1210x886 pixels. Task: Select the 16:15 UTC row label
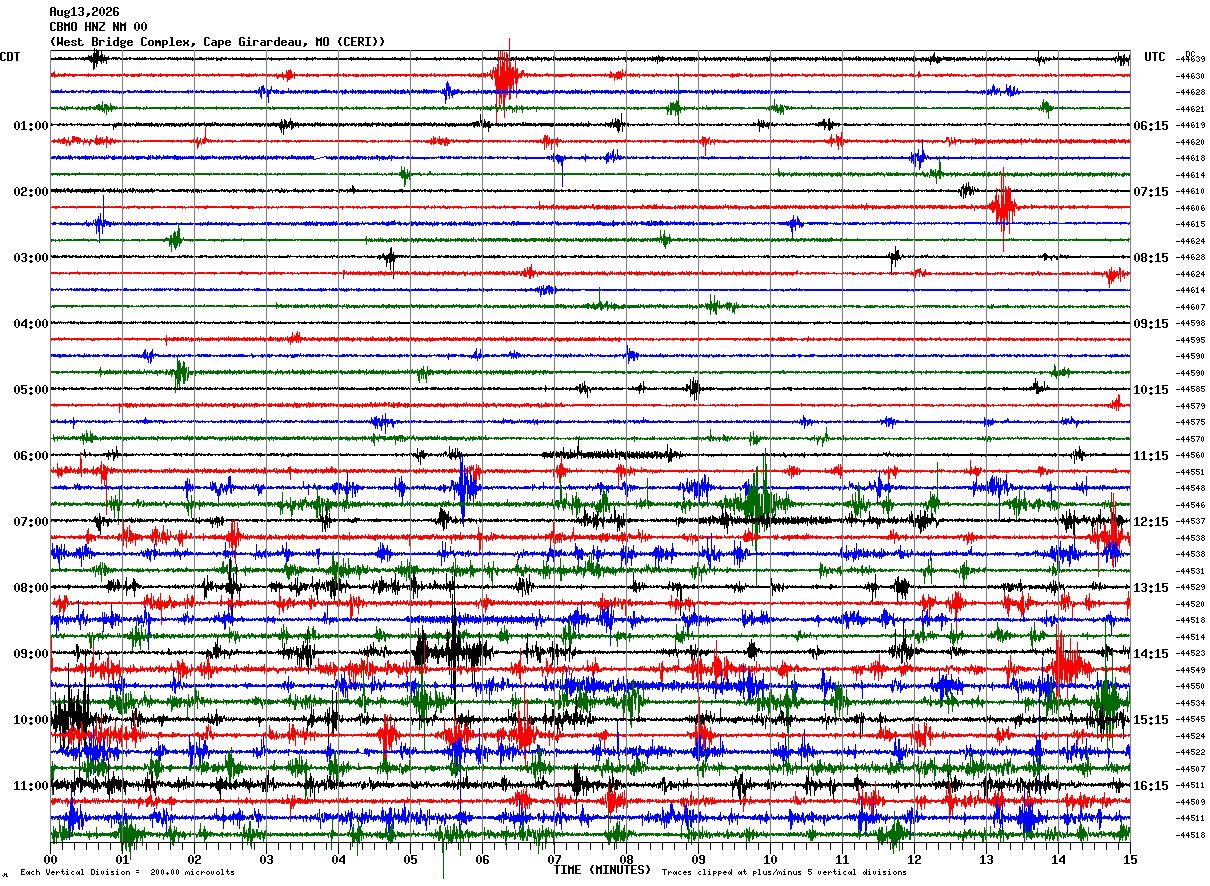tap(1150, 786)
